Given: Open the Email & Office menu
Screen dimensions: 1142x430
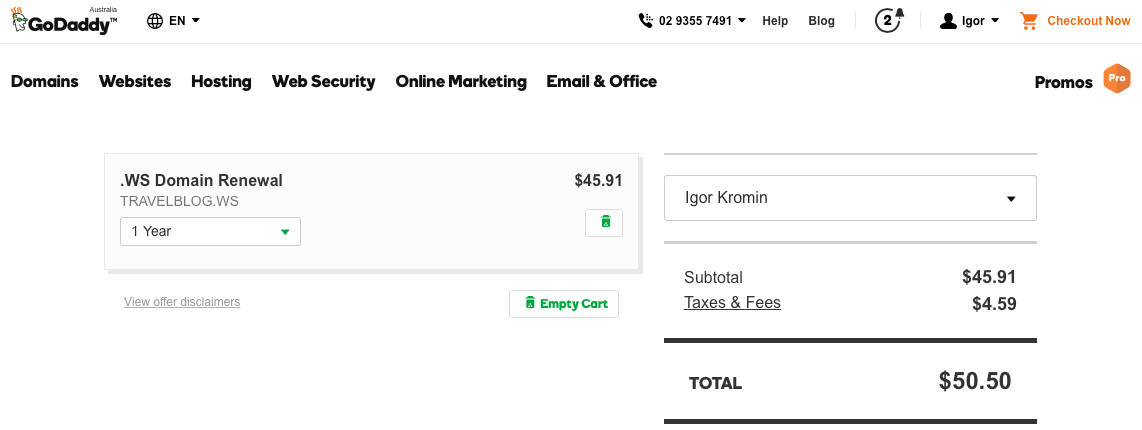Looking at the screenshot, I should (x=602, y=82).
